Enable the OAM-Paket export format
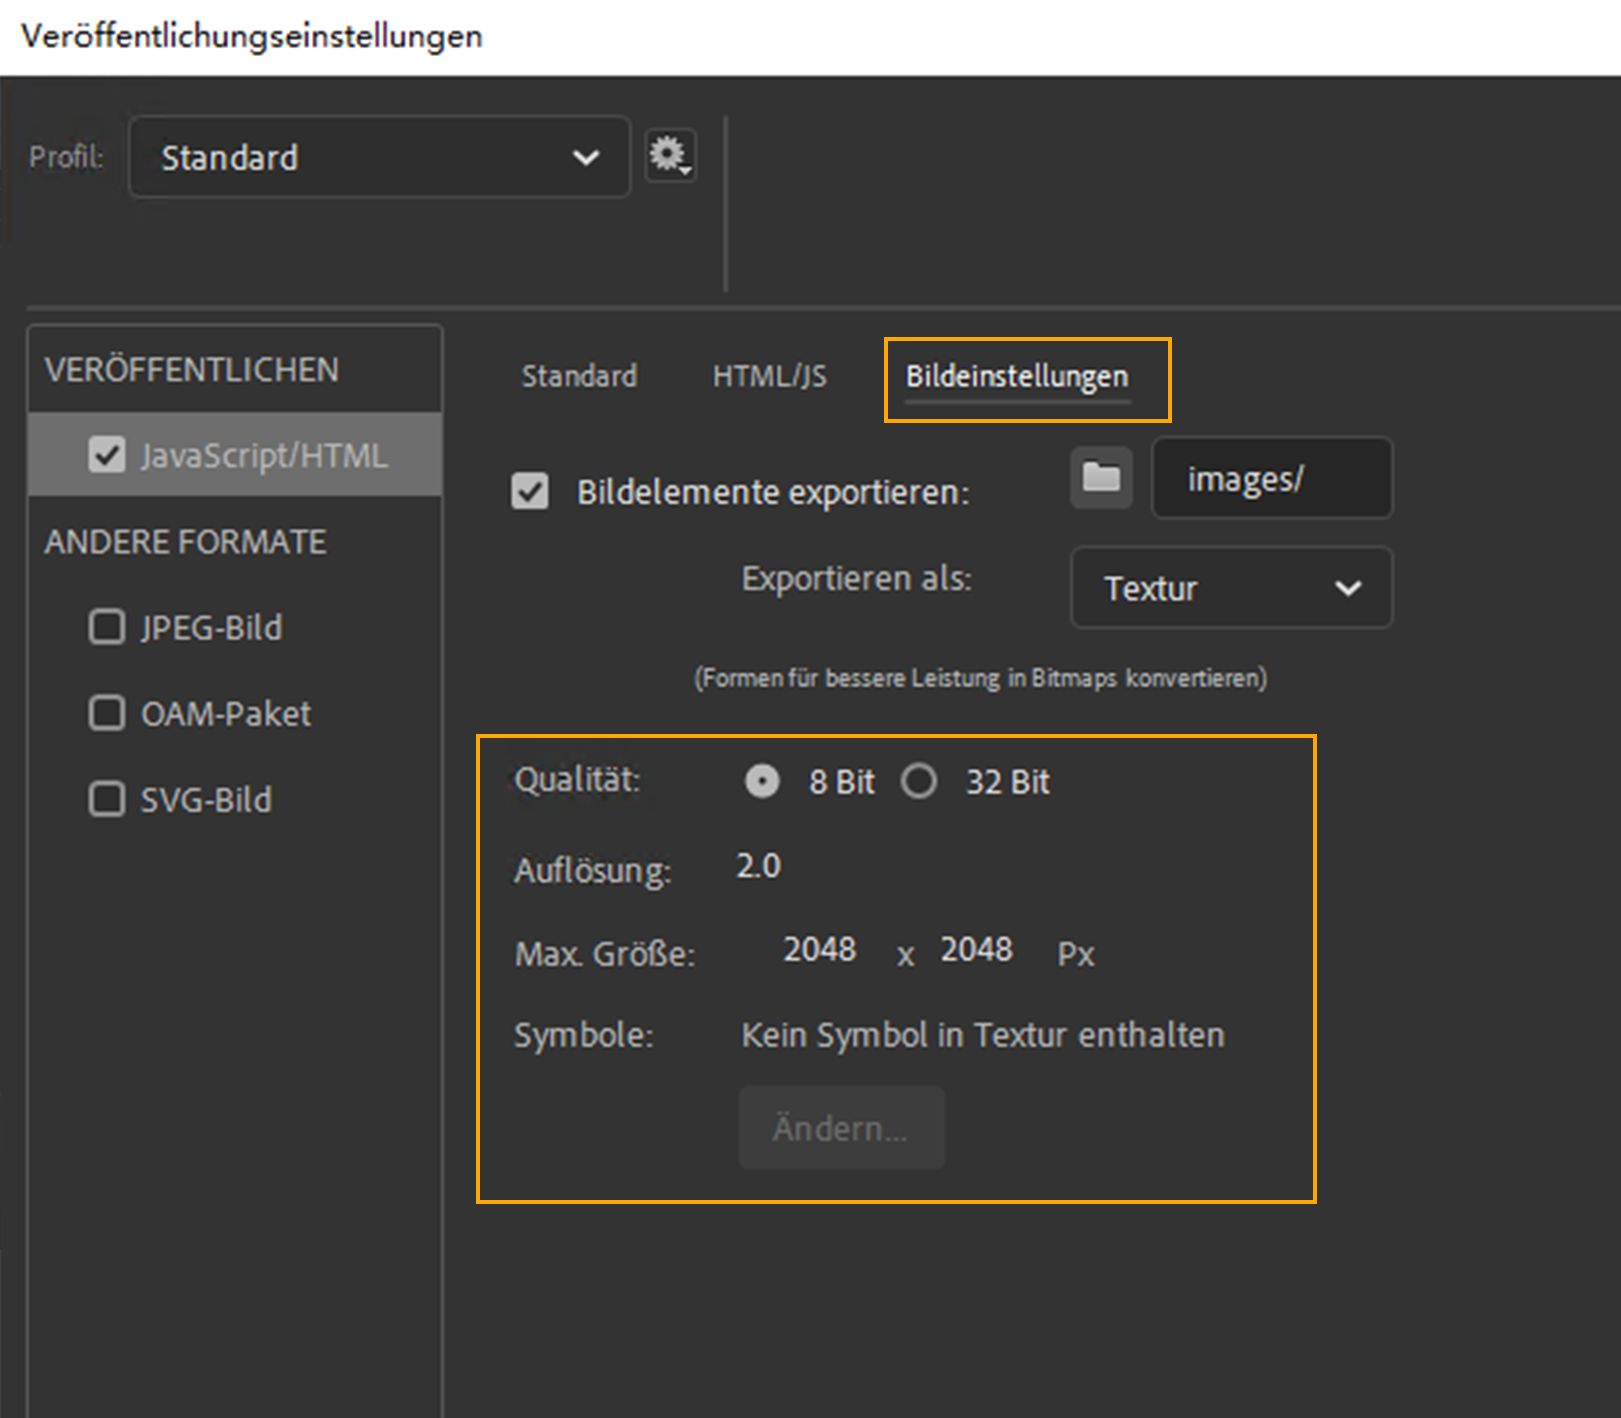1621x1418 pixels. coord(106,713)
